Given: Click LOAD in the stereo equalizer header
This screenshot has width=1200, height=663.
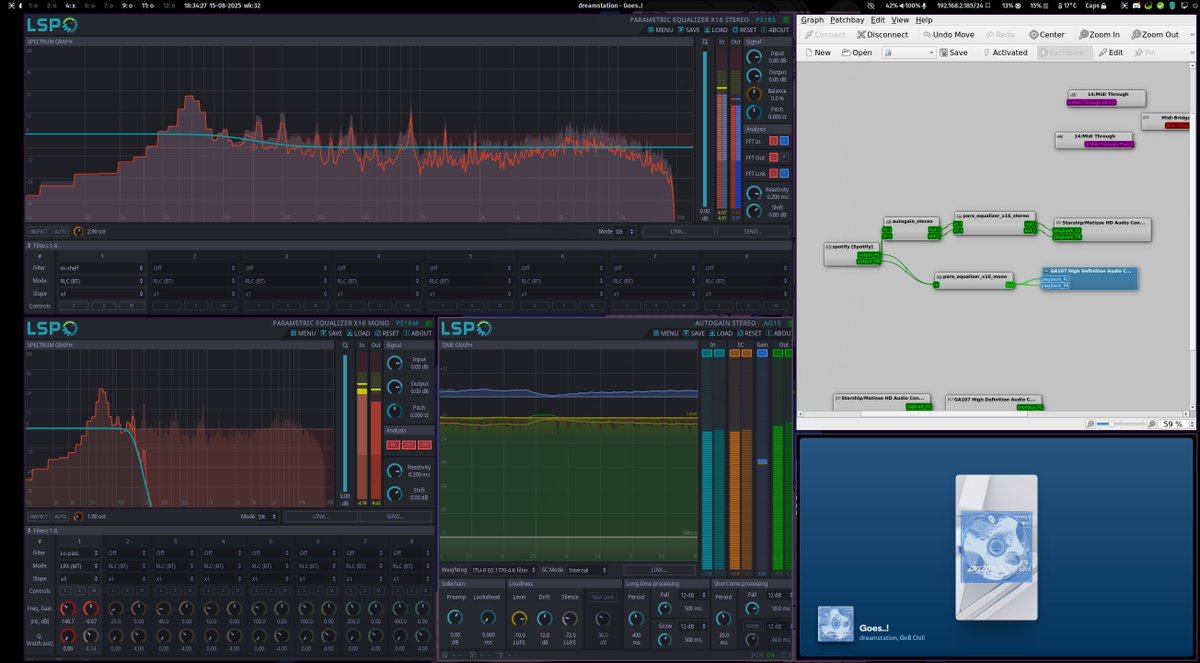Looking at the screenshot, I should click(716, 30).
